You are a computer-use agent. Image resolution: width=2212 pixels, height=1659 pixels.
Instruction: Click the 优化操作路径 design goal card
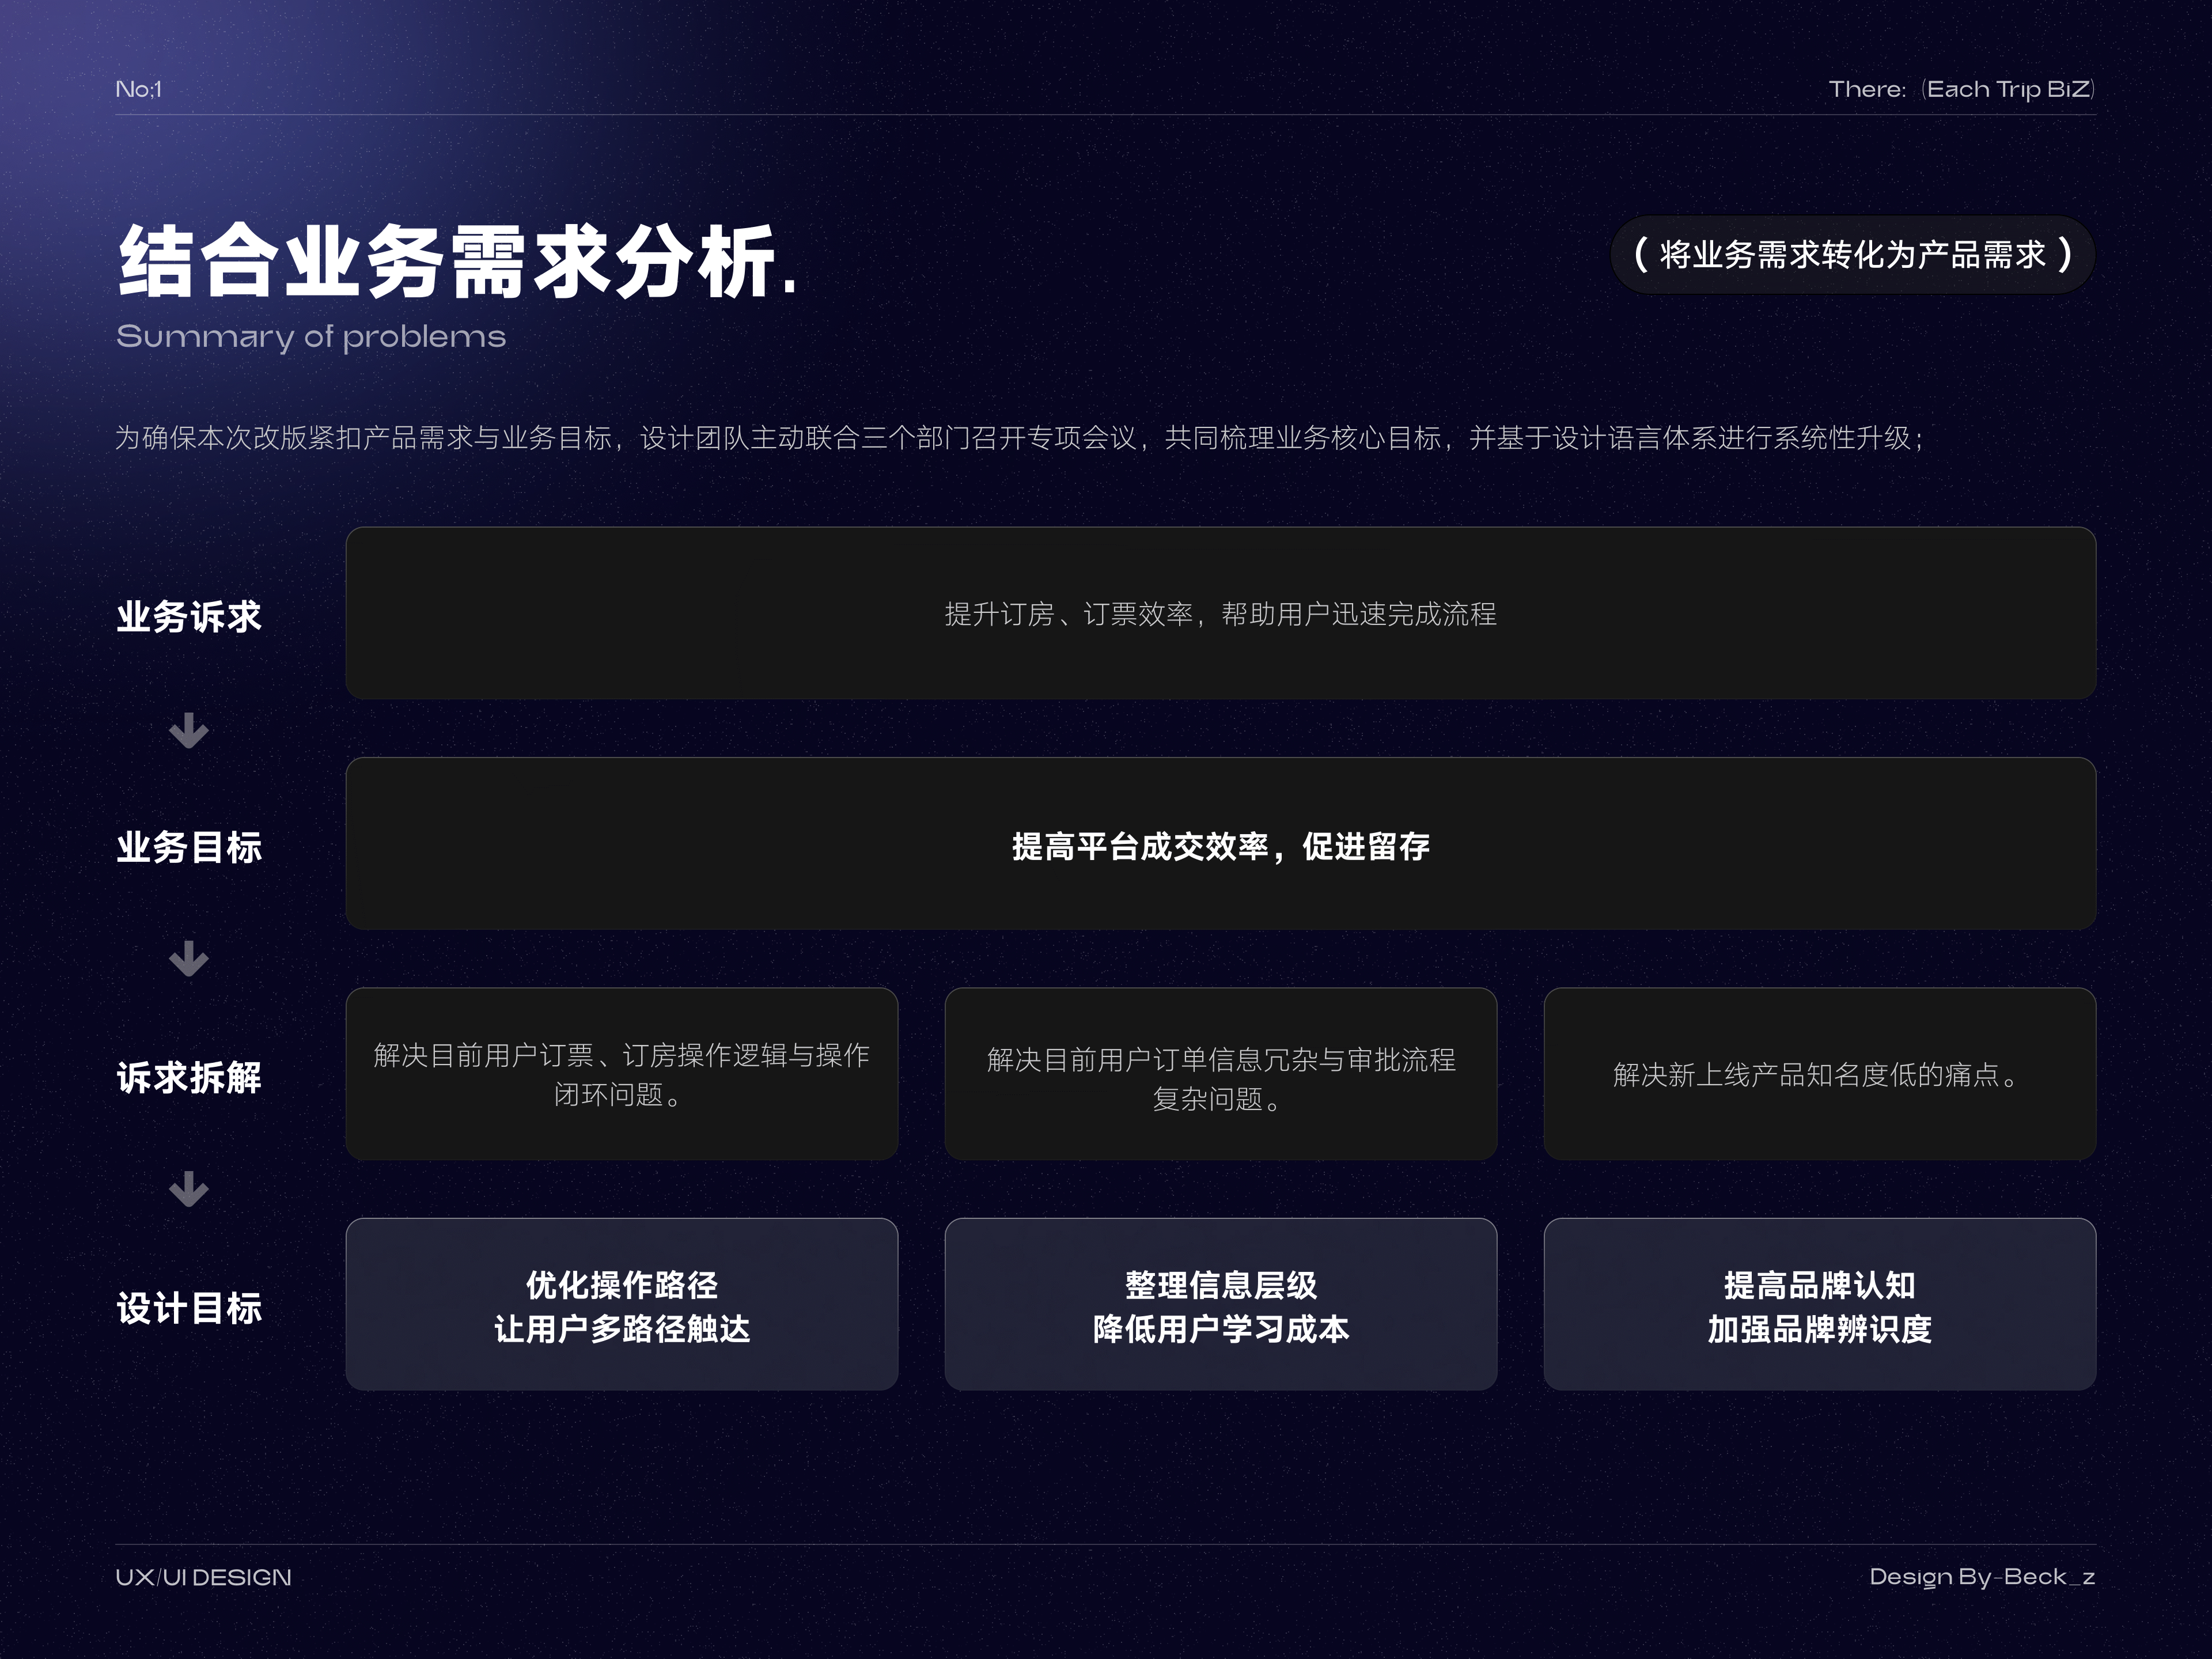[622, 1304]
